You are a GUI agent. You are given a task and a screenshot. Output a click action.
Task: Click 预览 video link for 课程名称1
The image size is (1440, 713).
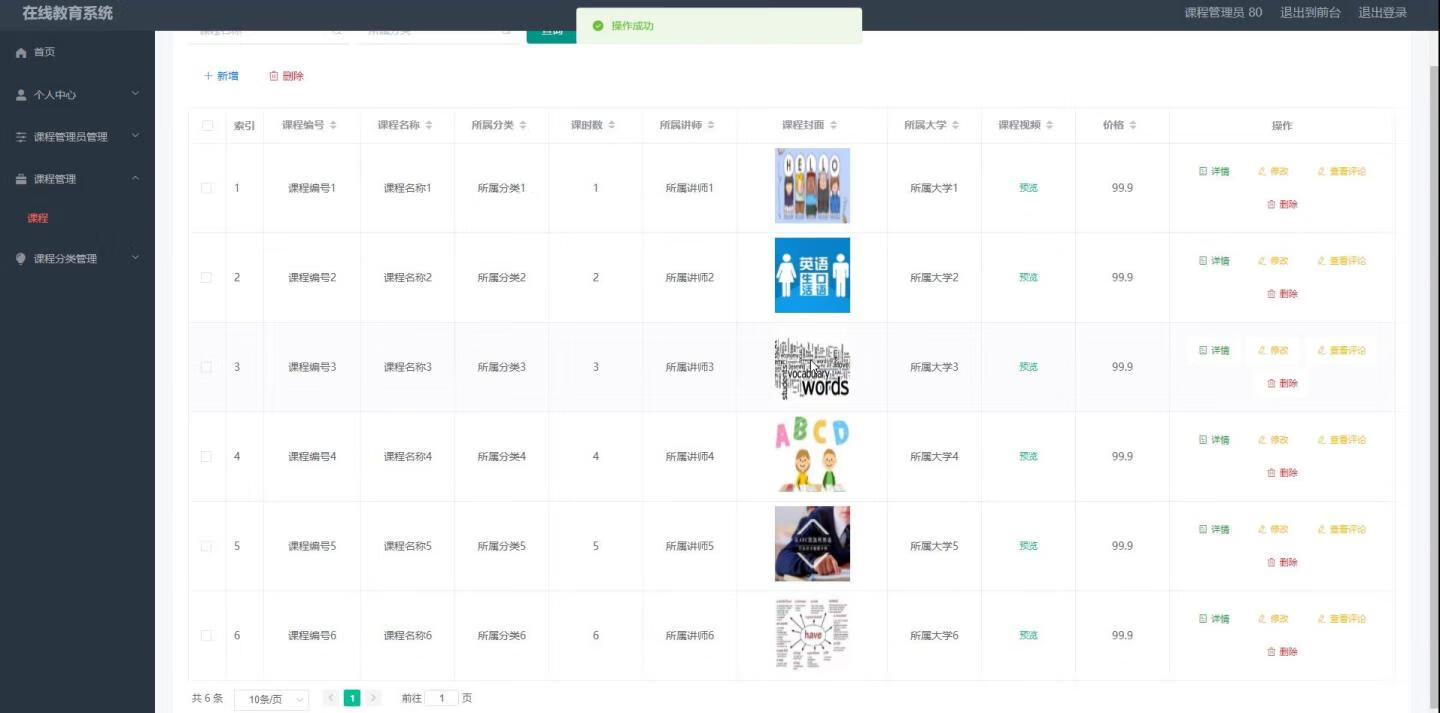[x=1028, y=188]
